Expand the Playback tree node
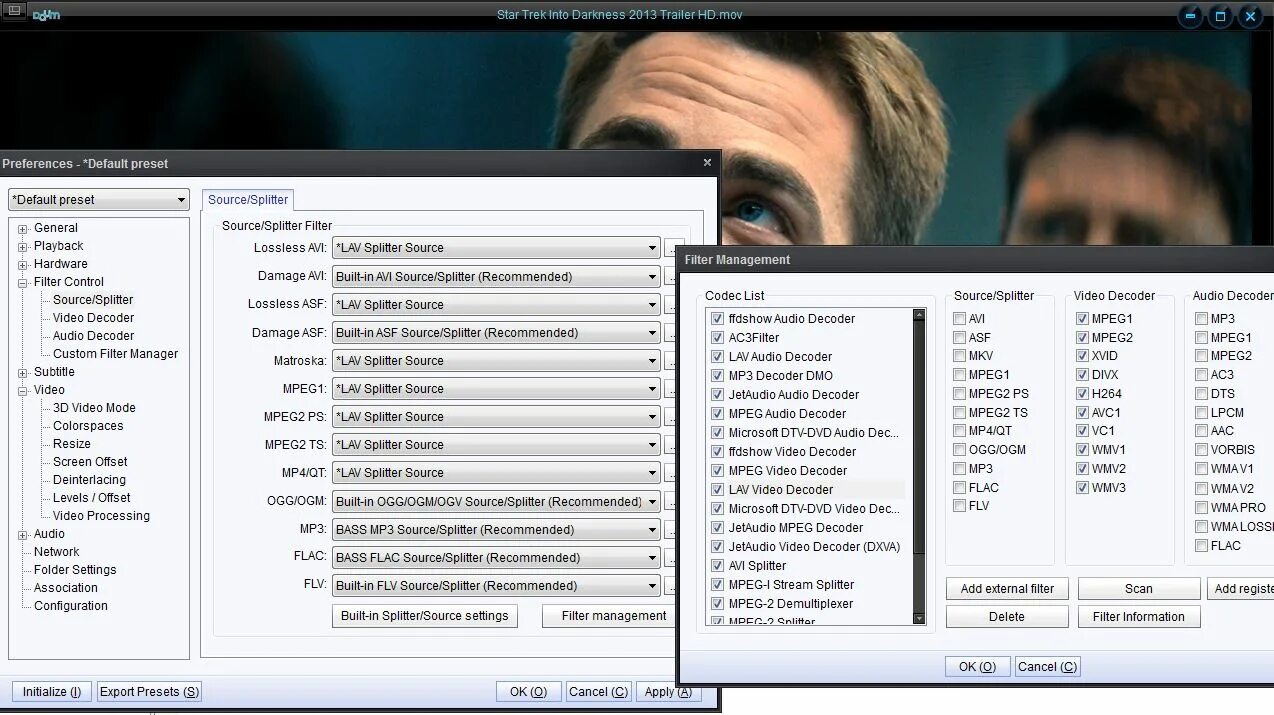 pos(22,246)
